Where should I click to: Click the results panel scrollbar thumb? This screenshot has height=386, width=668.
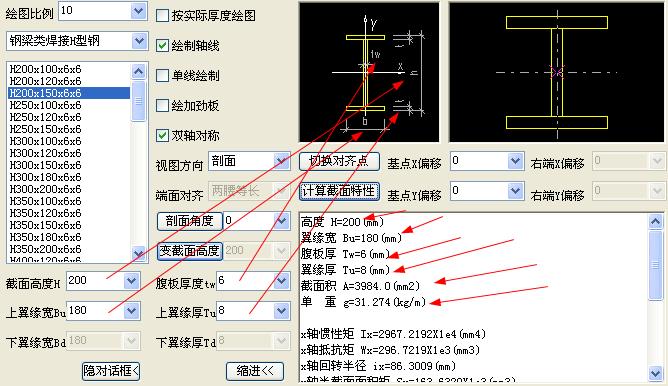click(655, 265)
